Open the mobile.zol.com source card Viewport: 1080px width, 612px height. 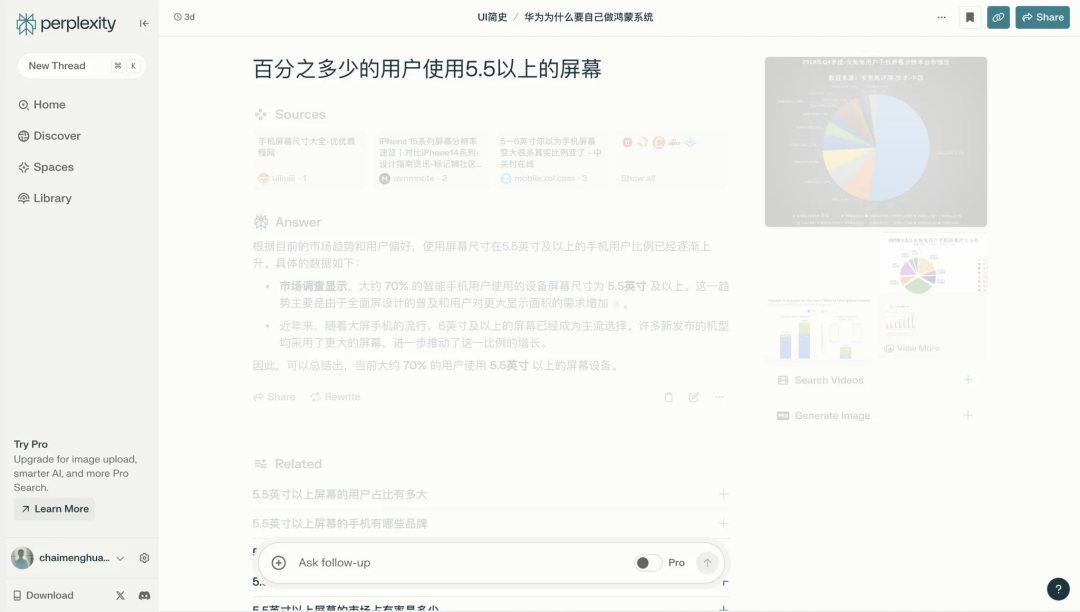[x=552, y=160]
